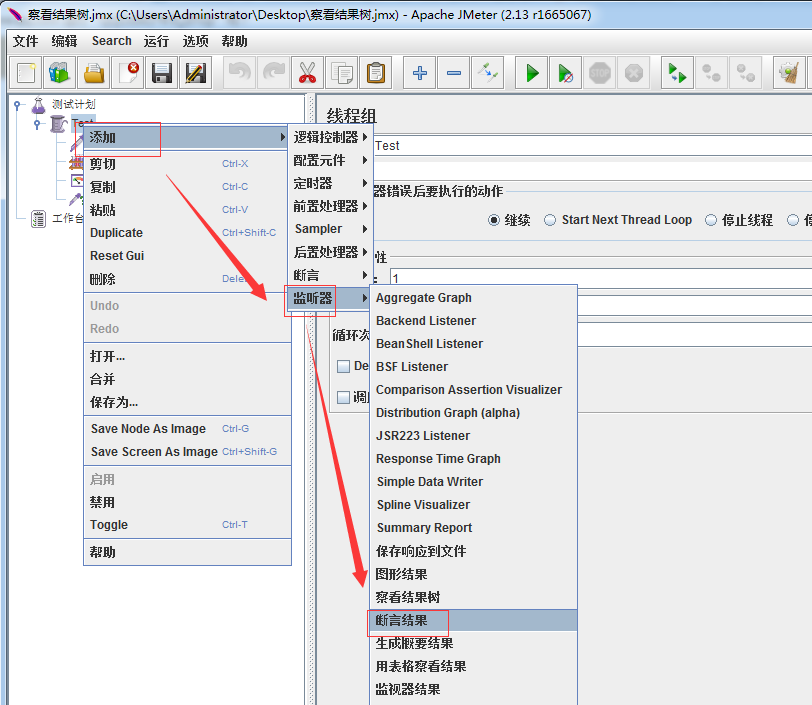Image resolution: width=812 pixels, height=705 pixels.
Task: Click Remote Stop All icon
Action: point(712,73)
